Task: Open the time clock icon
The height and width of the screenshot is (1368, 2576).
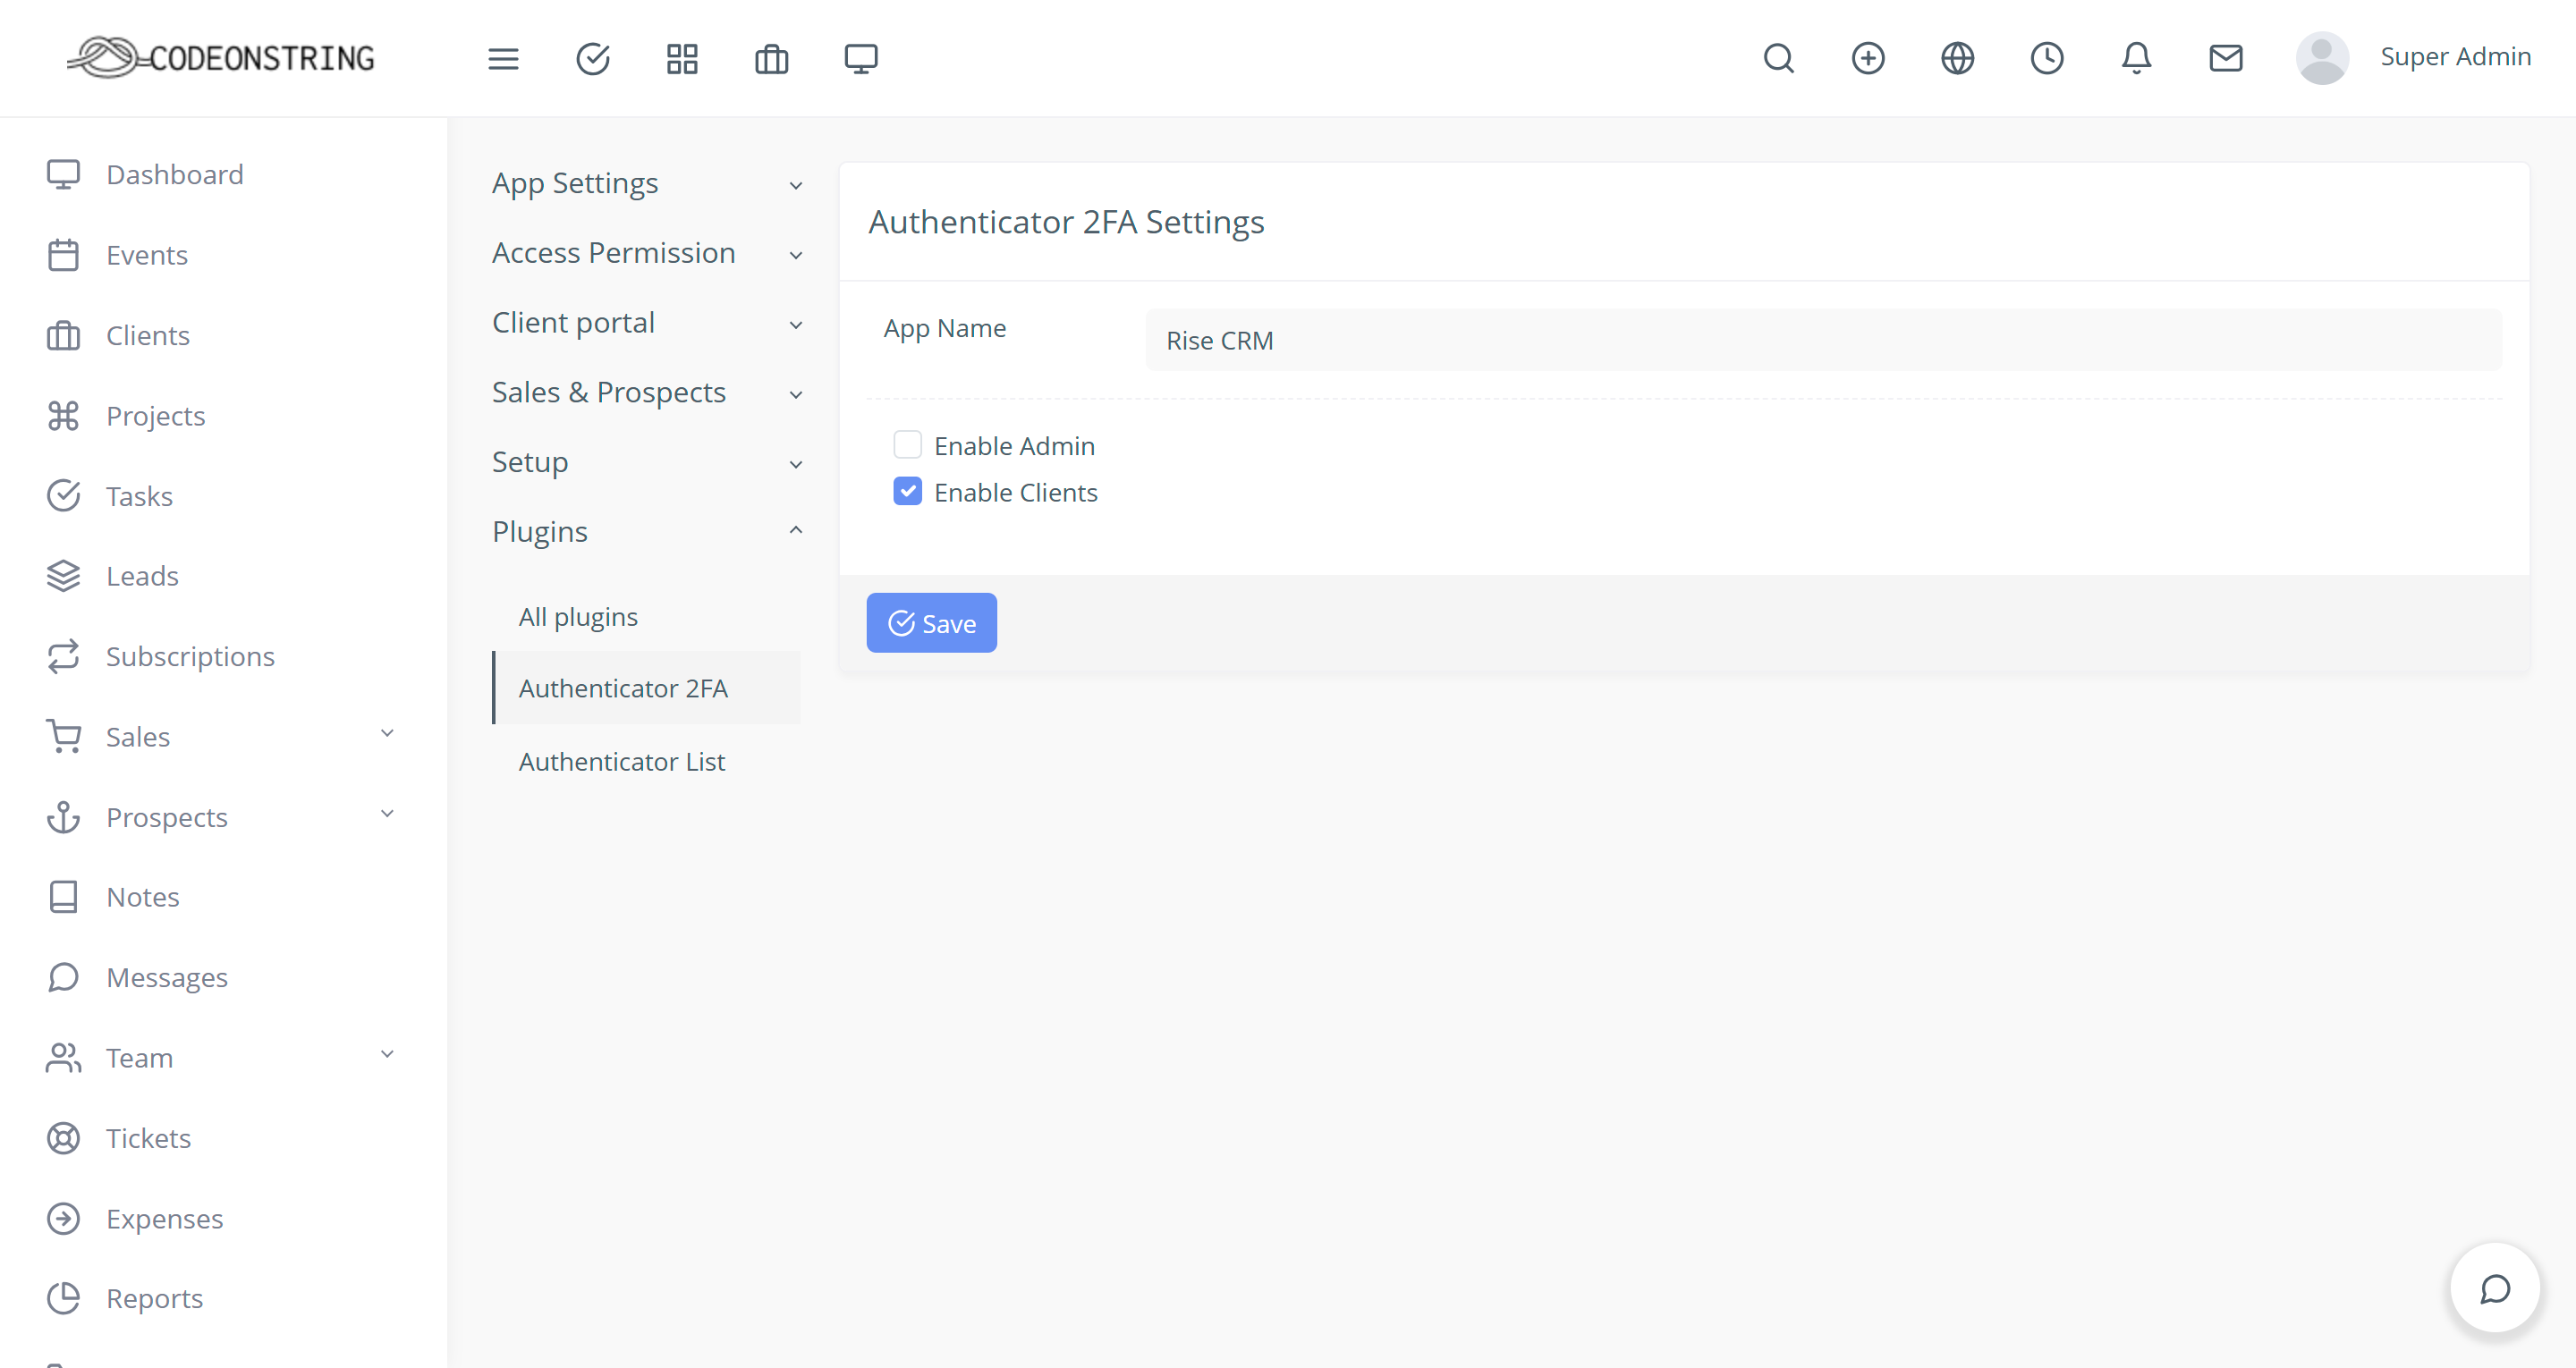Action: 2047,58
